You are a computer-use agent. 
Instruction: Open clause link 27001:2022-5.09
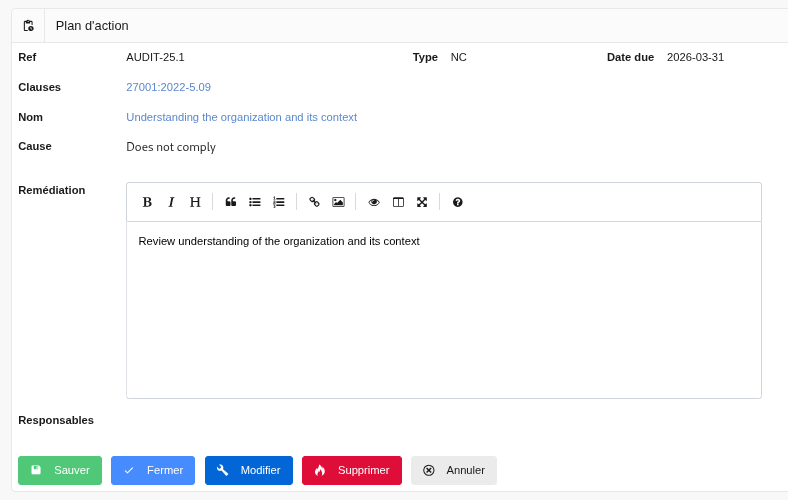pyautogui.click(x=168, y=87)
